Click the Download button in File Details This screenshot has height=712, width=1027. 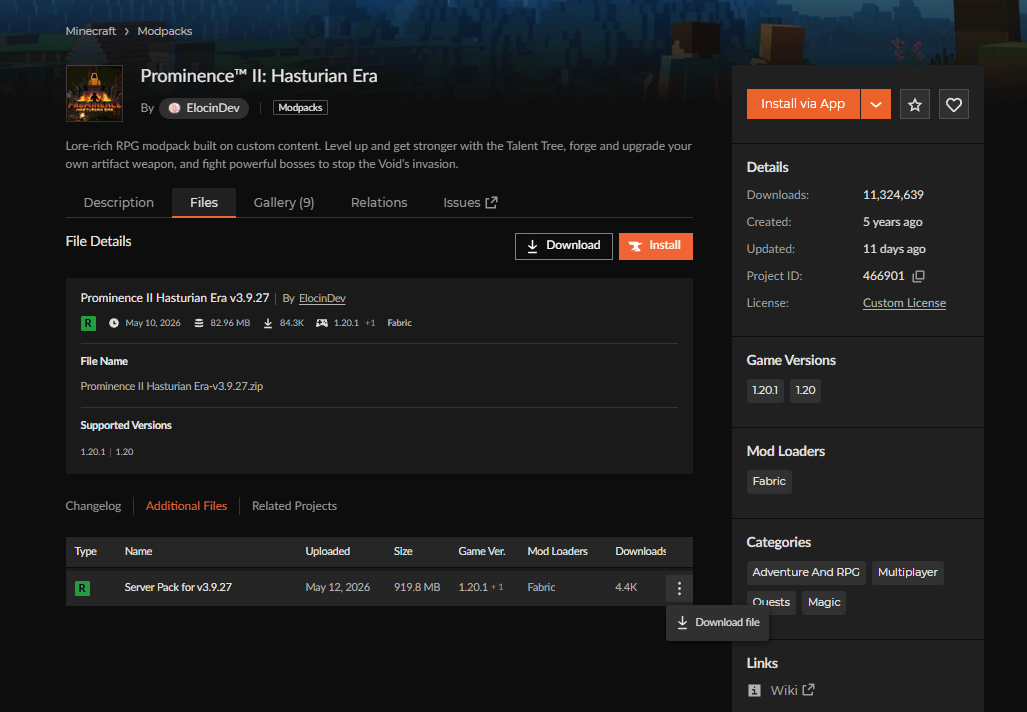[x=564, y=246]
